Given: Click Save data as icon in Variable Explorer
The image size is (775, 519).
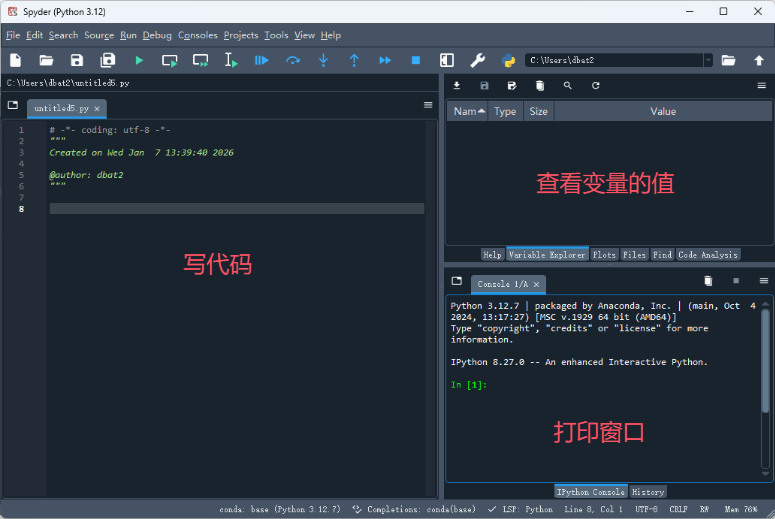Looking at the screenshot, I should [512, 86].
